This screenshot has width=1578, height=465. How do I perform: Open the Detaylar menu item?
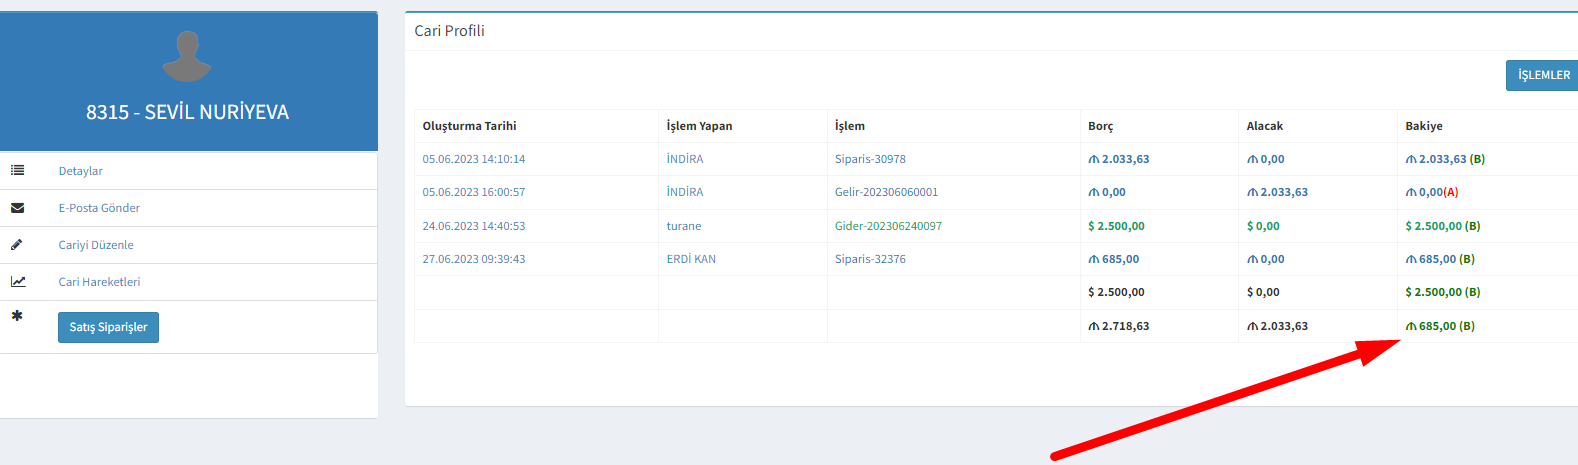point(80,171)
